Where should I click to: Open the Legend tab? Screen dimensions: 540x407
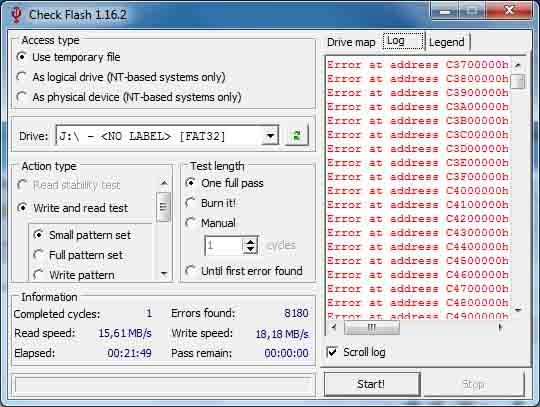(x=447, y=42)
